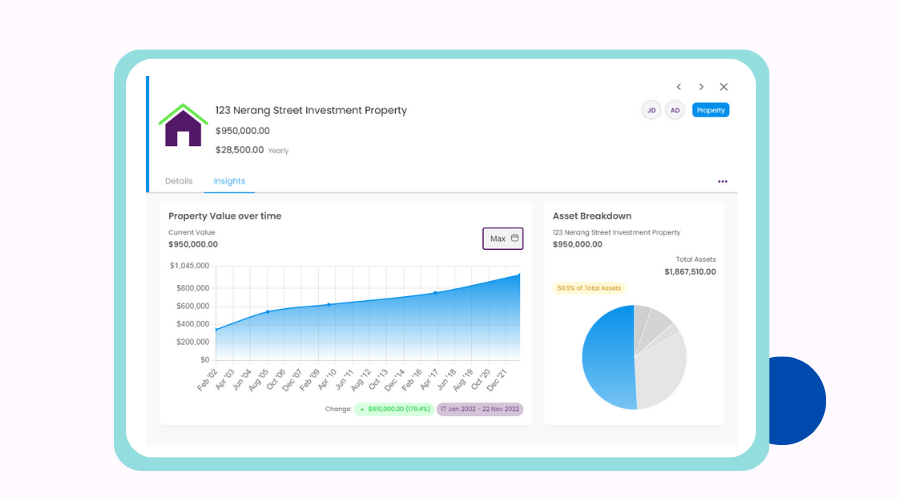Viewport: 900px width, 500px height.
Task: Open the three-dot more options menu
Action: click(x=723, y=181)
